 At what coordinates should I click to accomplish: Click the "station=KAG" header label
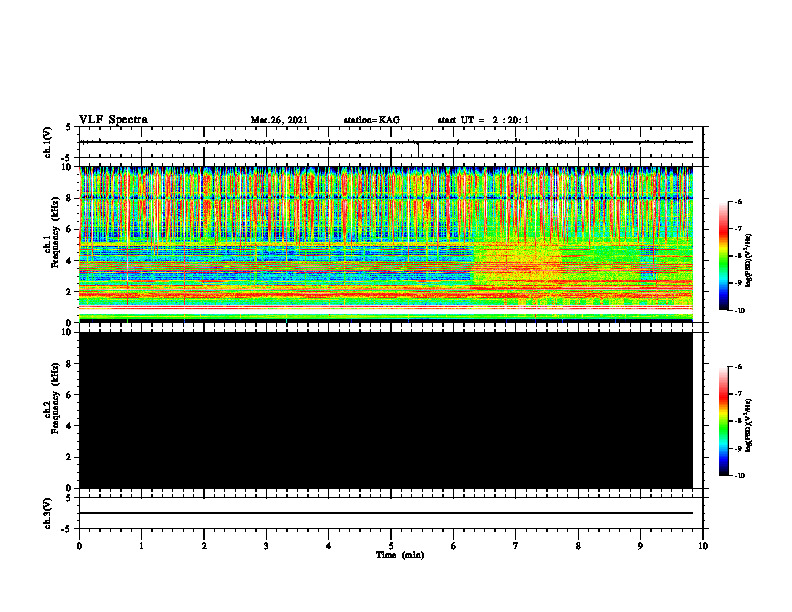[x=372, y=120]
